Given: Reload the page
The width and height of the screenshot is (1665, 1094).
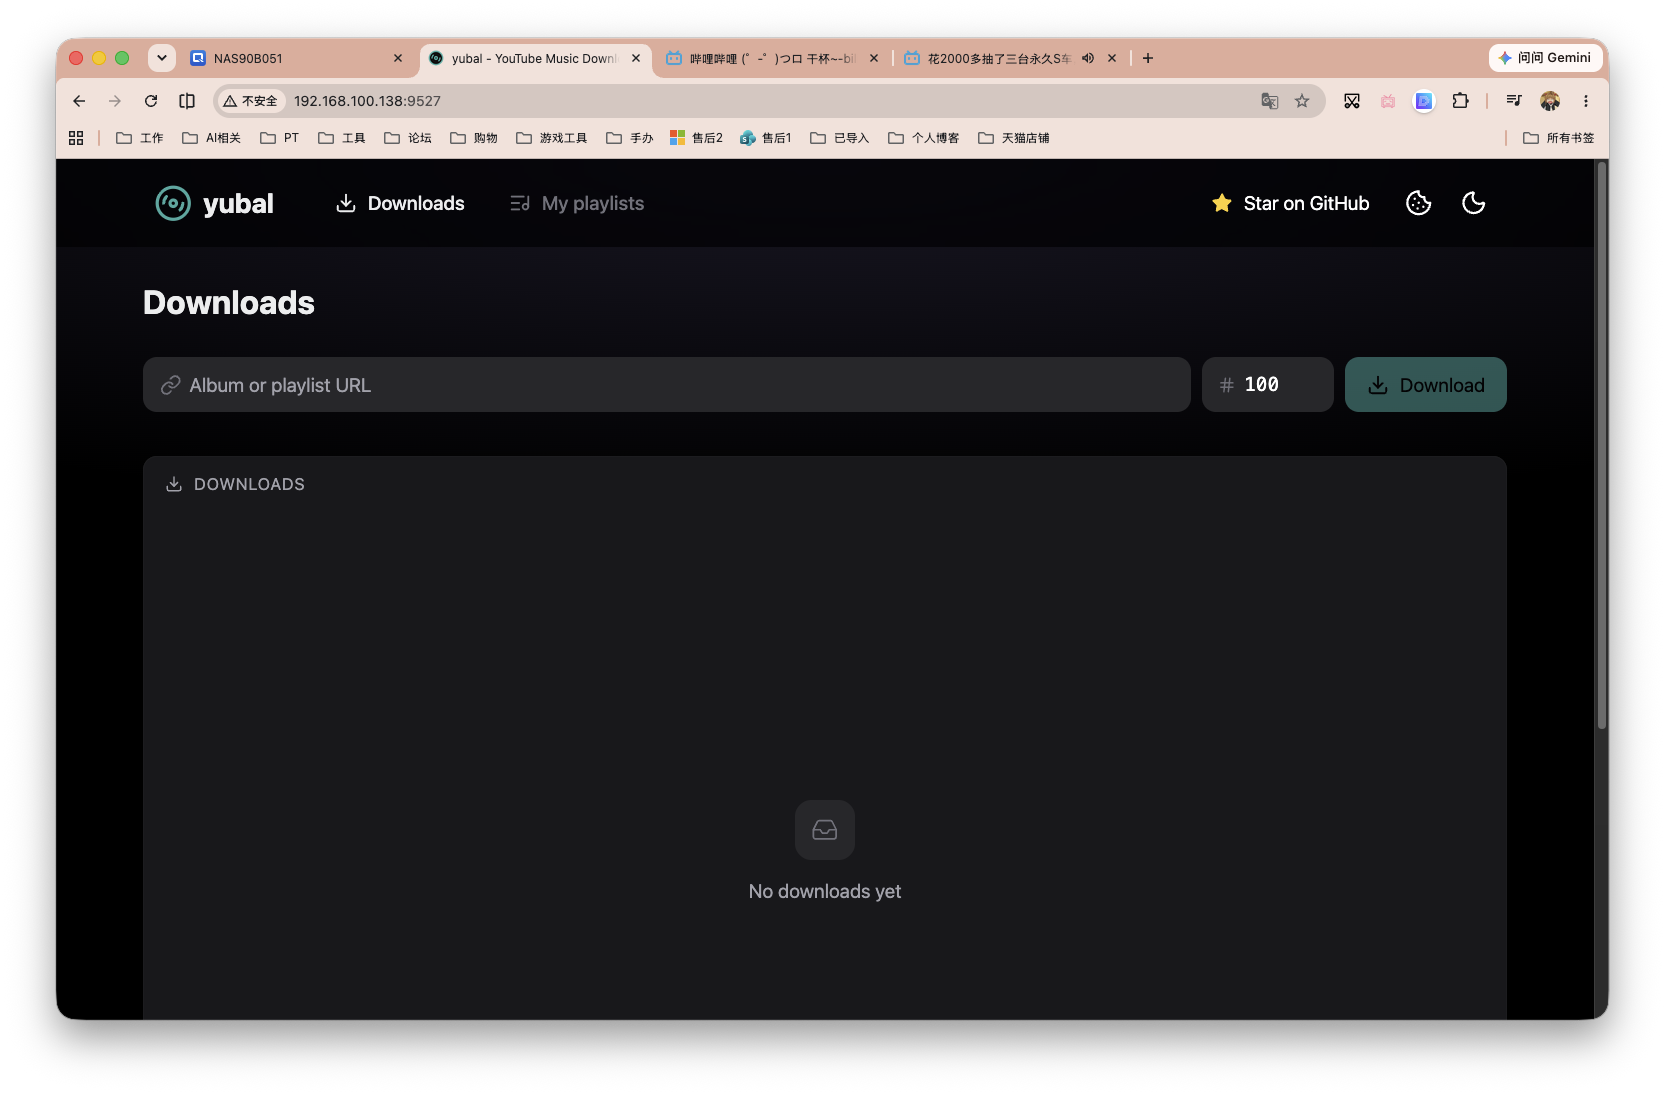Looking at the screenshot, I should [x=151, y=101].
